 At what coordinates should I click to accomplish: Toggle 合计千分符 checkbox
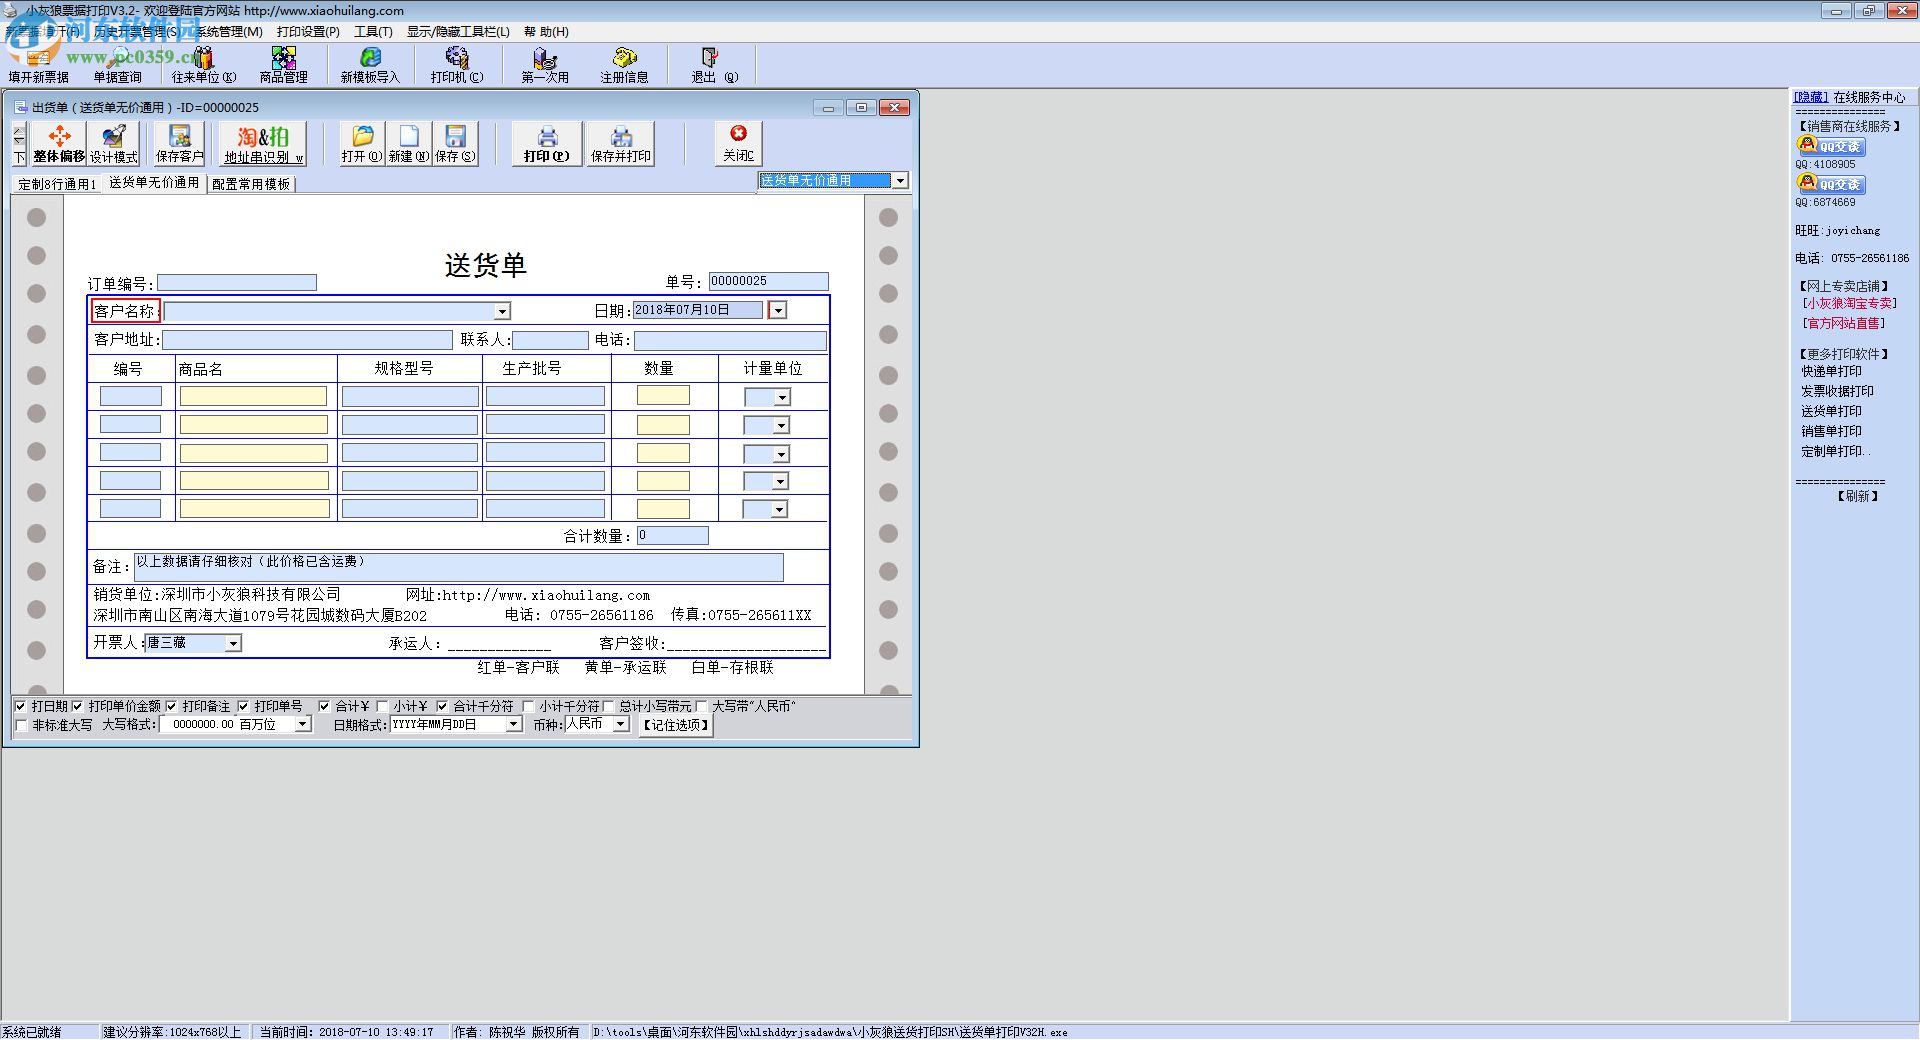(442, 706)
